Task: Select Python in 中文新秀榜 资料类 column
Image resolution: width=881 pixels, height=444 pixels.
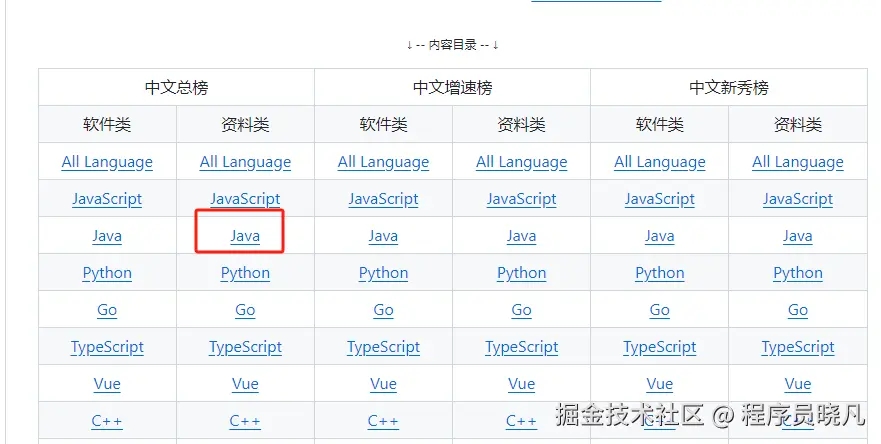Action: click(798, 273)
